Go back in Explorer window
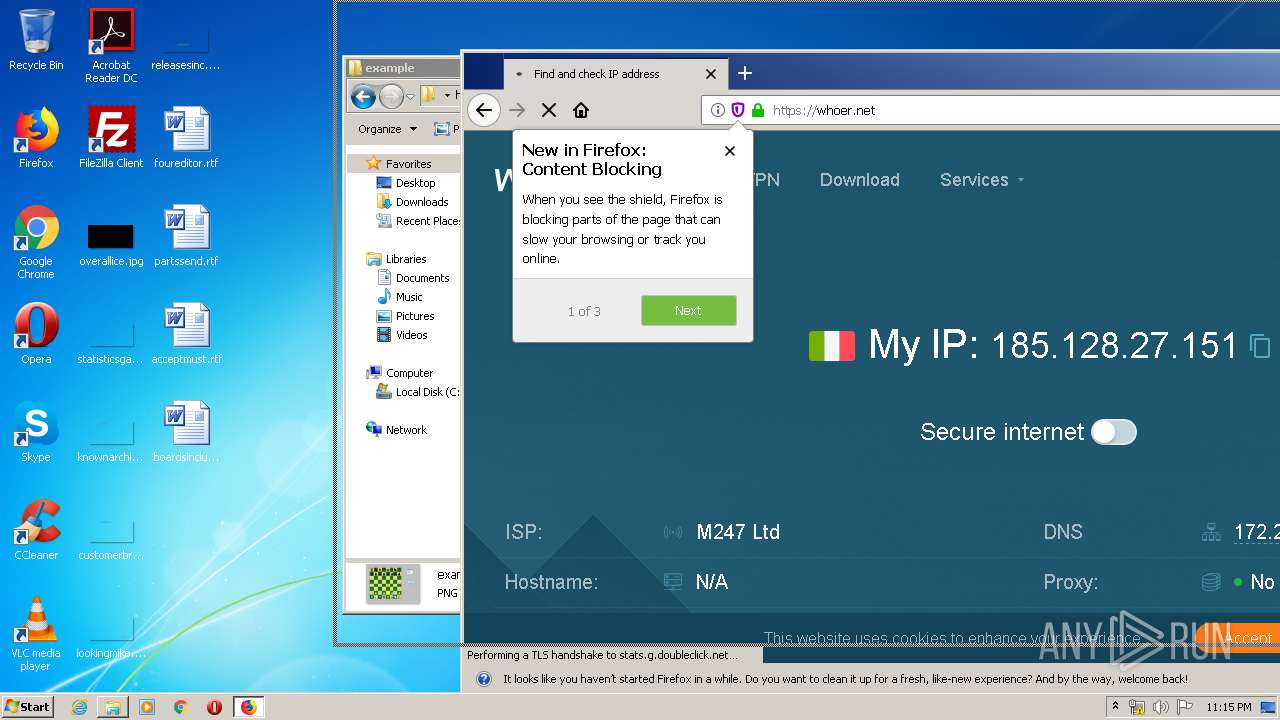The image size is (1280, 720). pyautogui.click(x=363, y=97)
